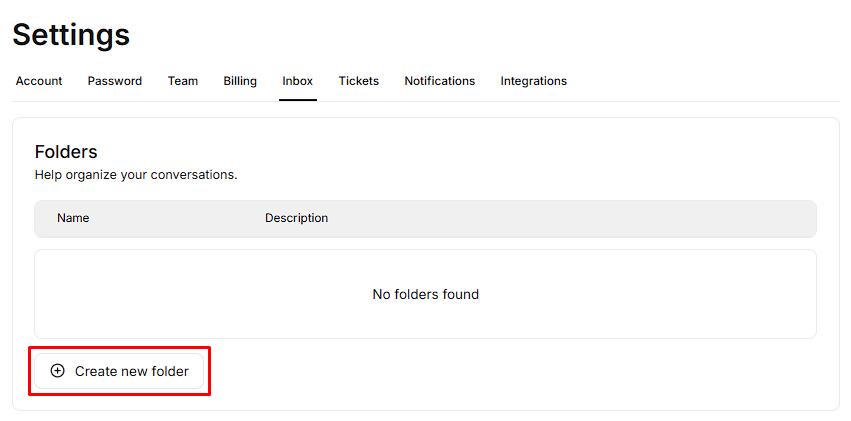The image size is (851, 421).
Task: Click the underline beneath the Inbox tab
Action: point(298,100)
